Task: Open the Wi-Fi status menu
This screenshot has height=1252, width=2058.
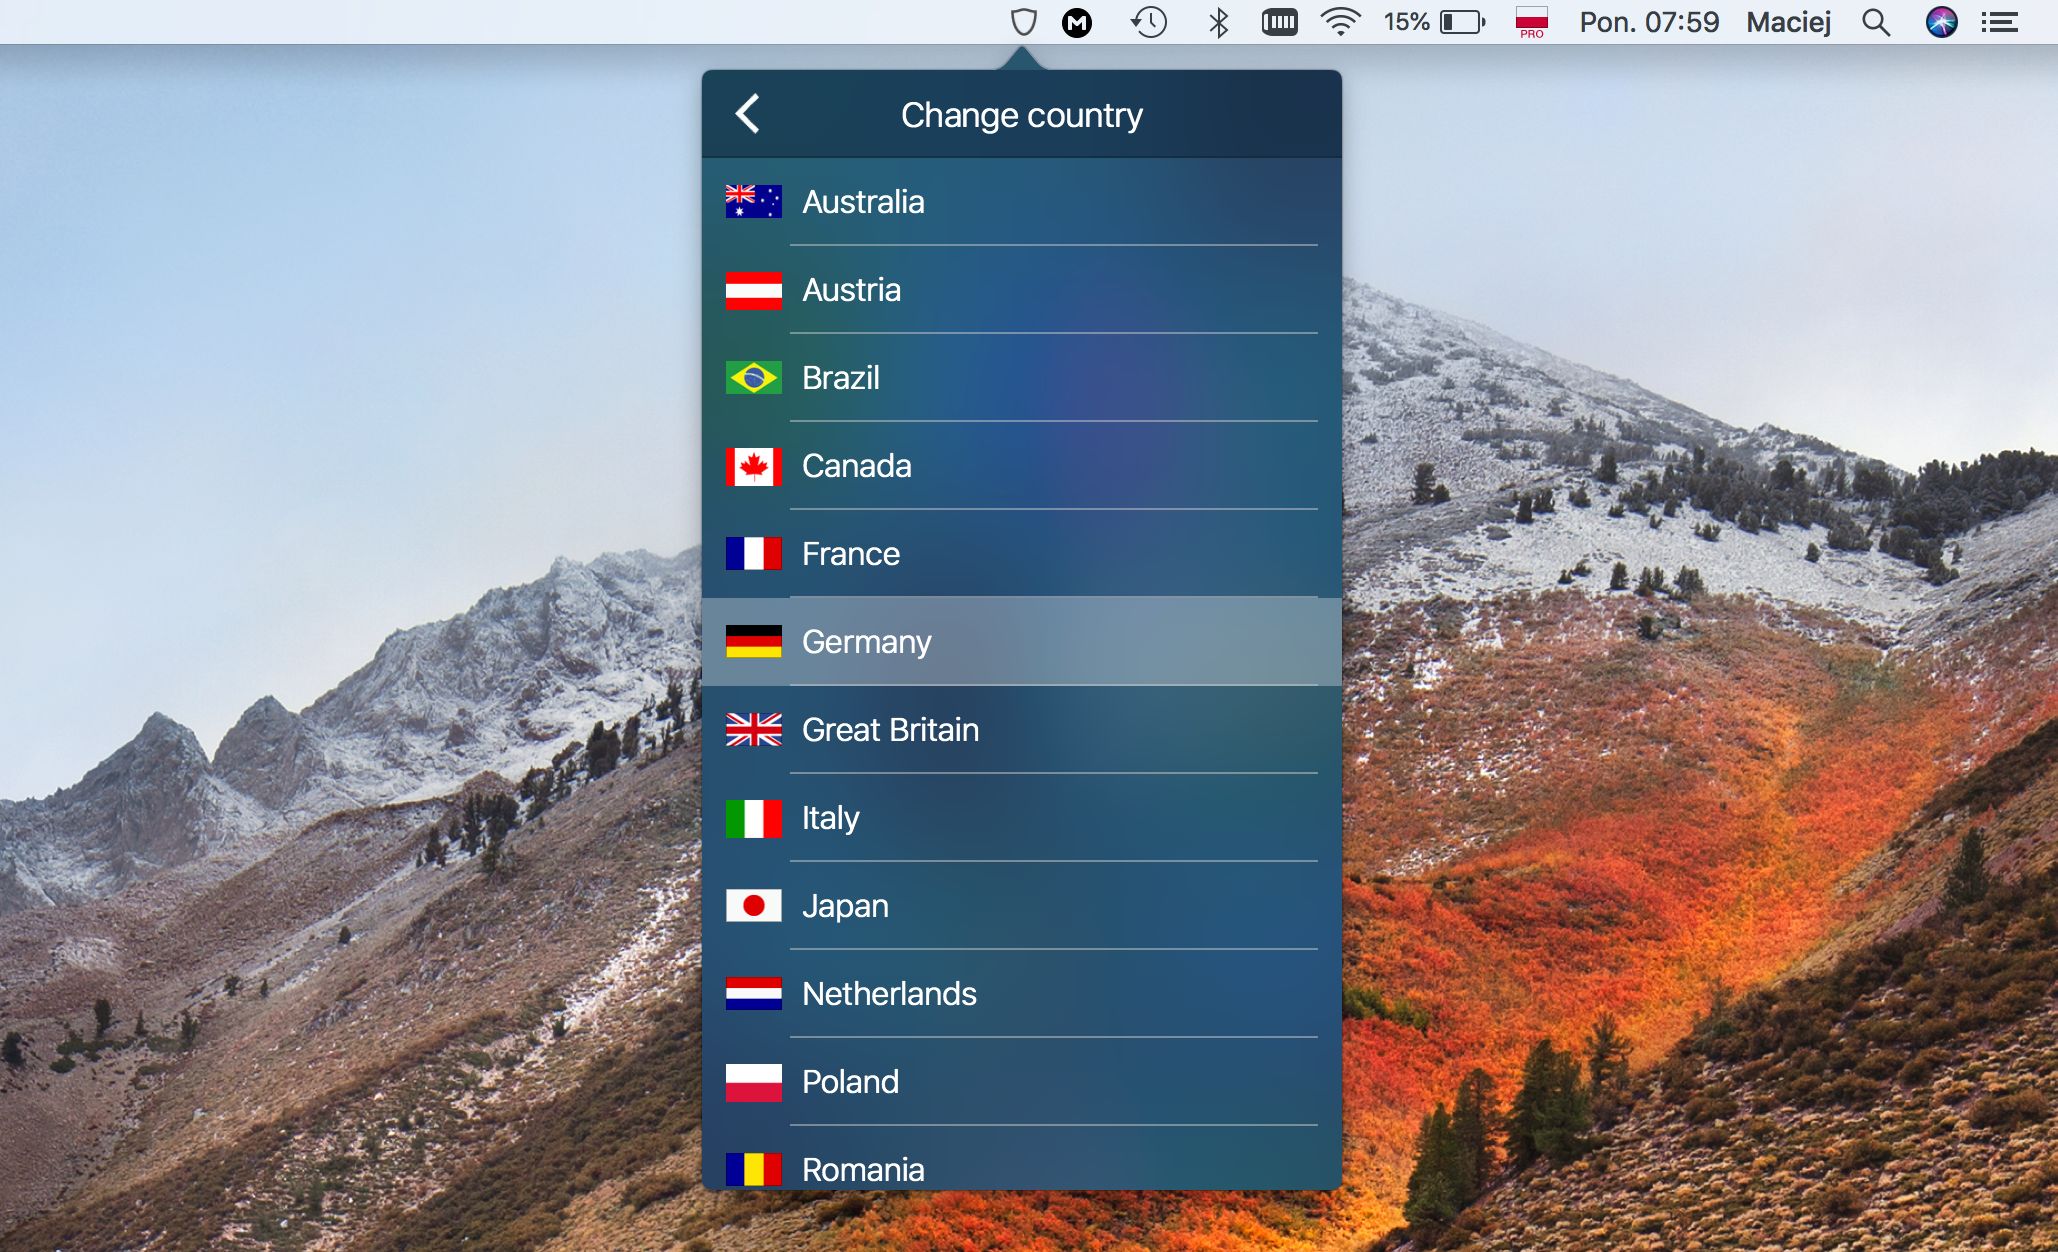Action: pyautogui.click(x=1340, y=22)
